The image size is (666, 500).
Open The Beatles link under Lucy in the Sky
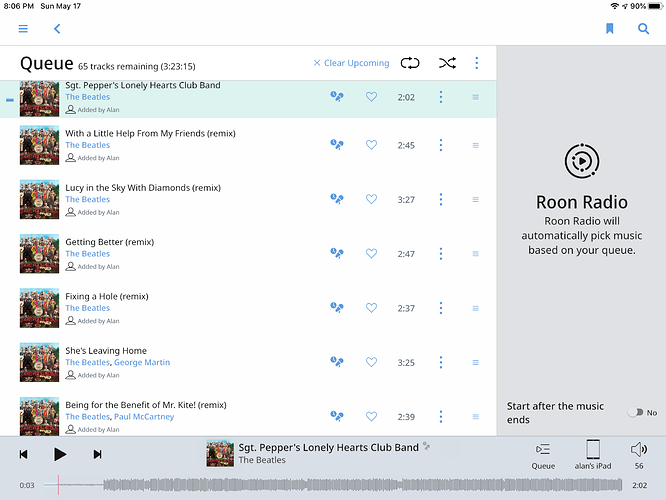pos(87,199)
